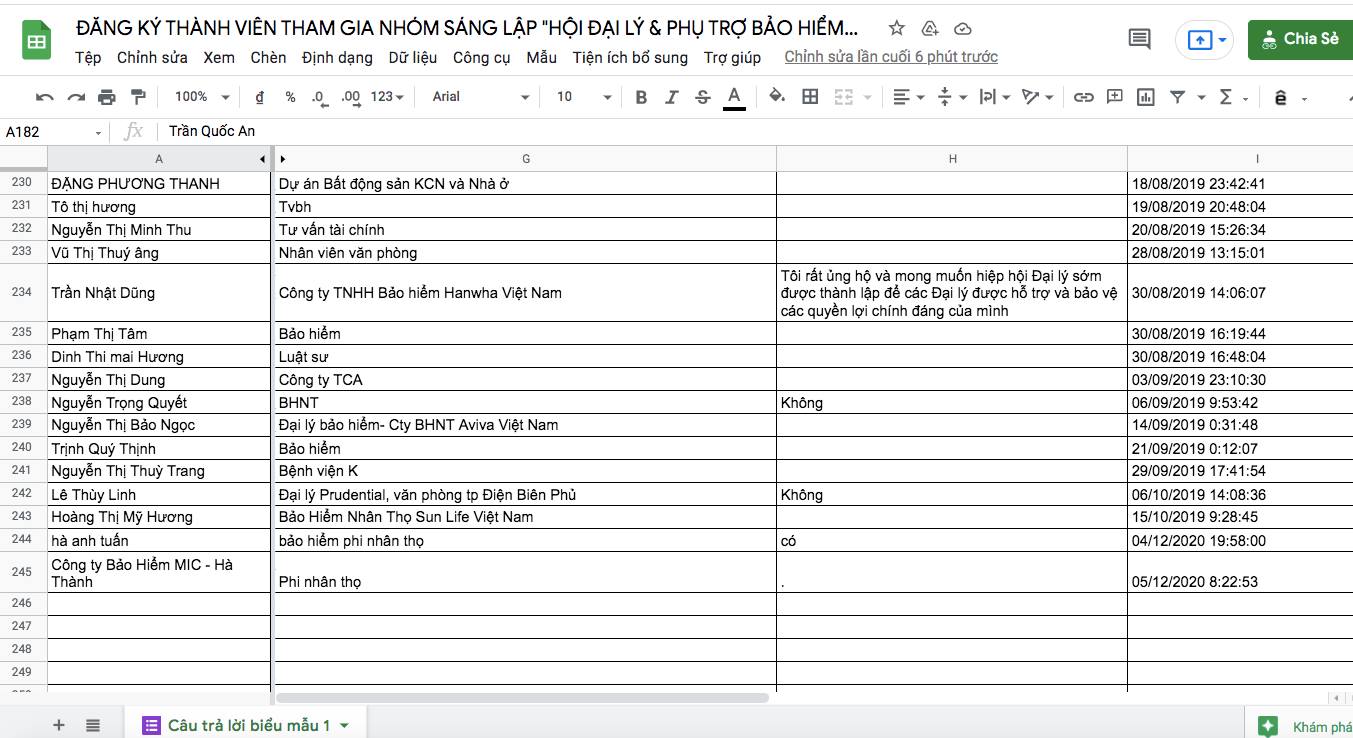Insert a comment from toolbar
The image size is (1353, 738).
point(1114,97)
